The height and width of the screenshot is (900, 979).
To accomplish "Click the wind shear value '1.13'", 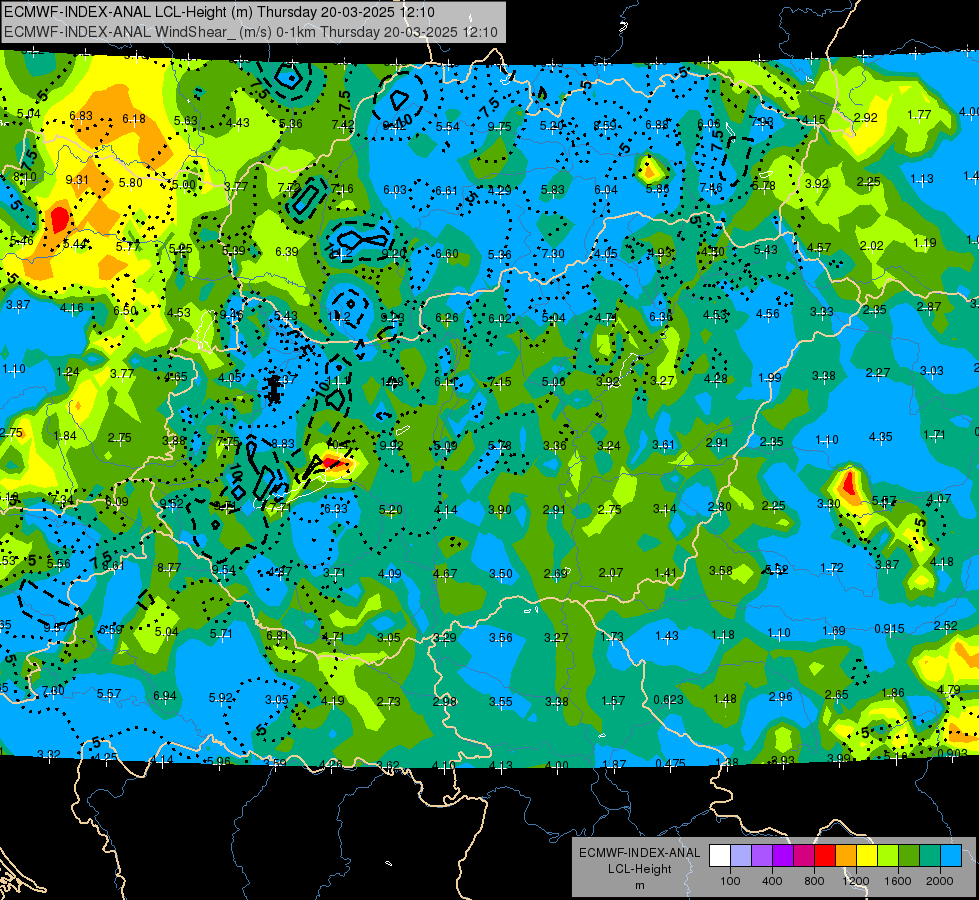I will pos(922,179).
